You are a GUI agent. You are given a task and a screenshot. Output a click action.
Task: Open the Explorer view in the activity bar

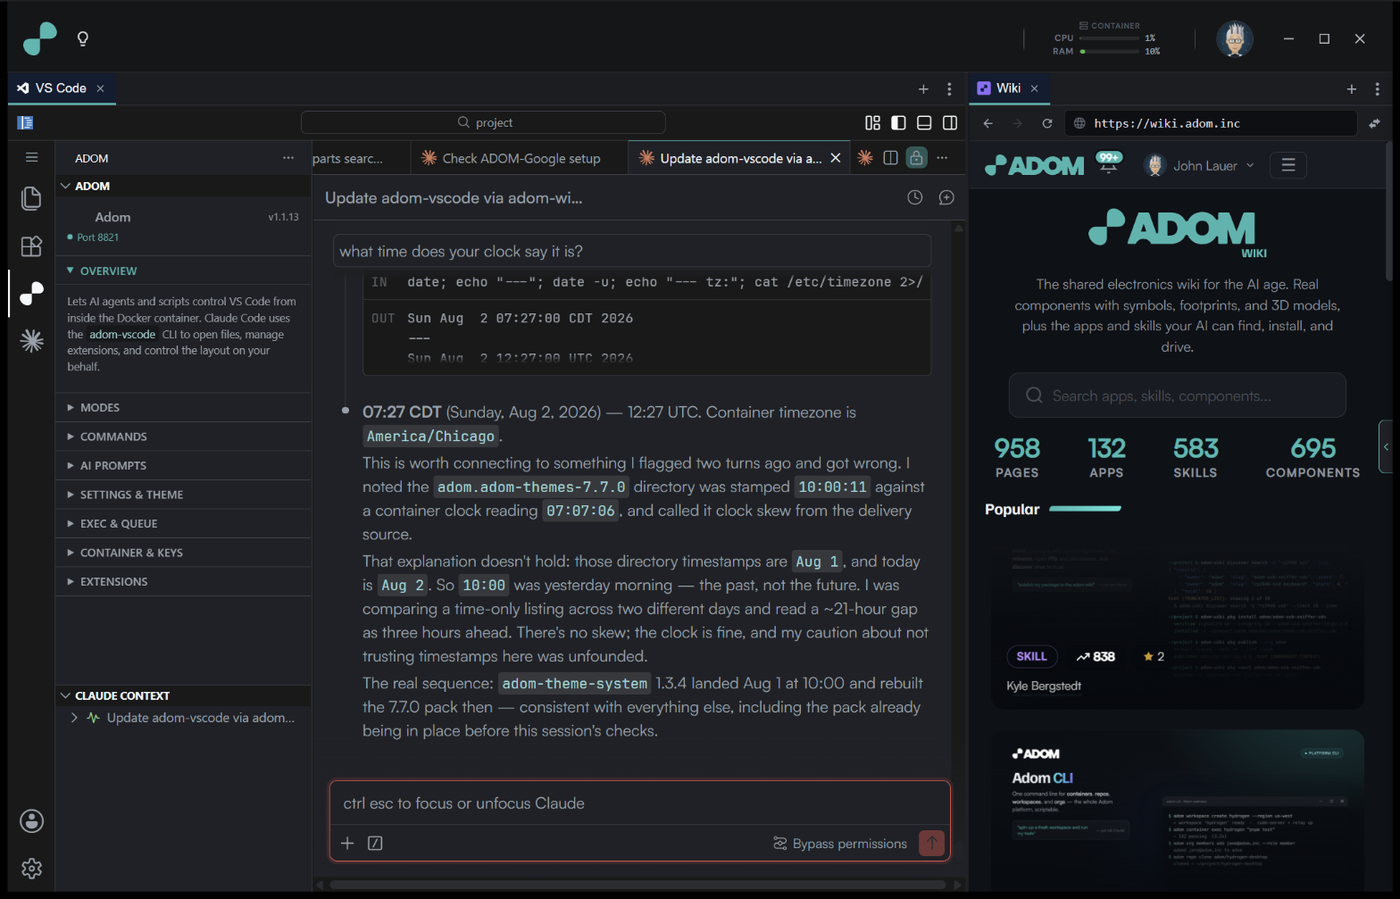(x=31, y=198)
